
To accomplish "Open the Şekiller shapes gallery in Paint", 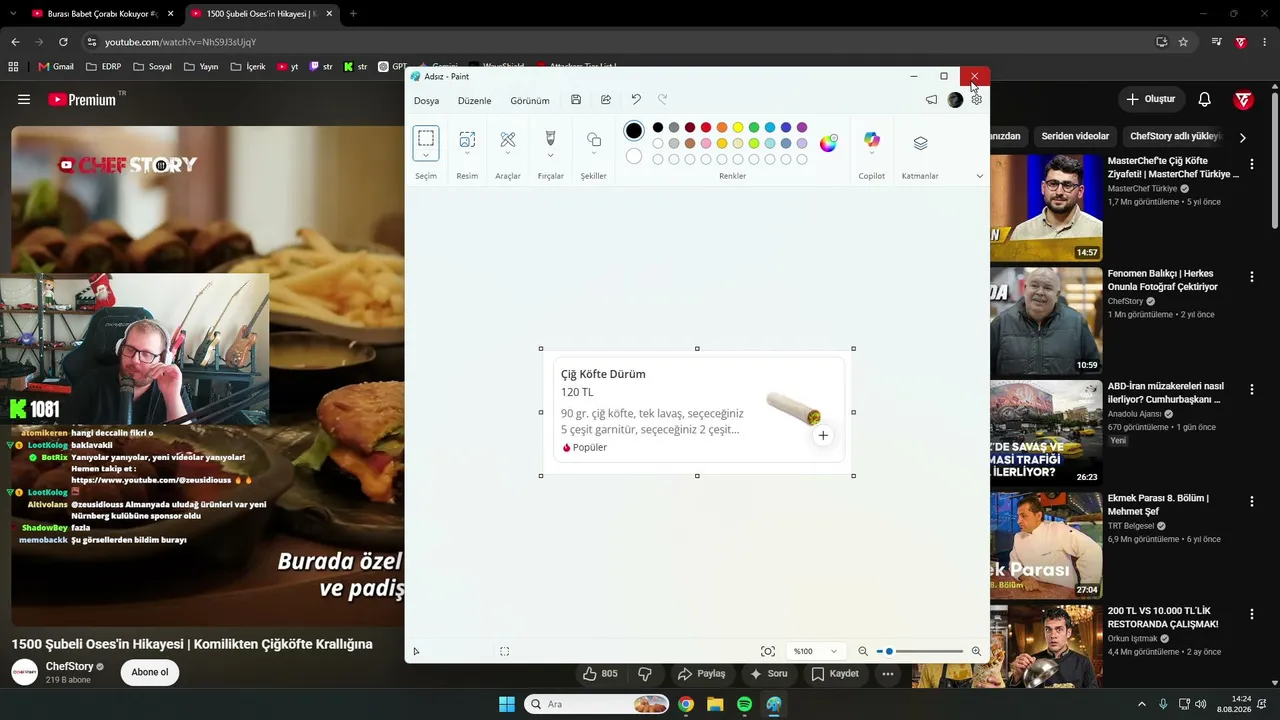I will 594,140.
